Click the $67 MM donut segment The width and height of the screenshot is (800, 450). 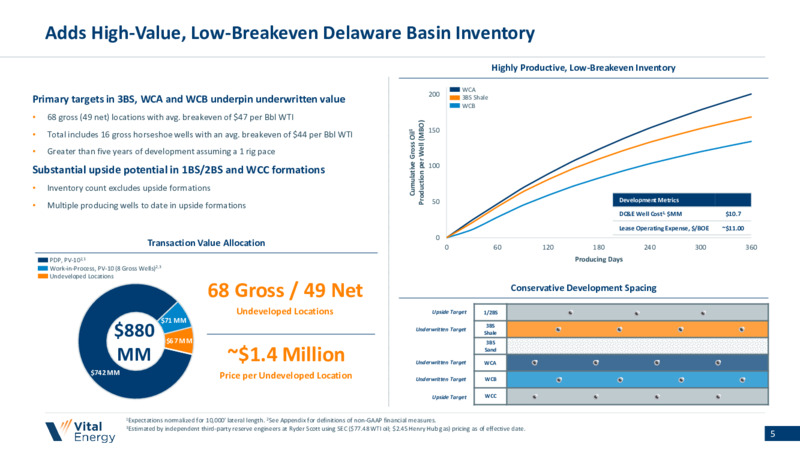[x=180, y=341]
